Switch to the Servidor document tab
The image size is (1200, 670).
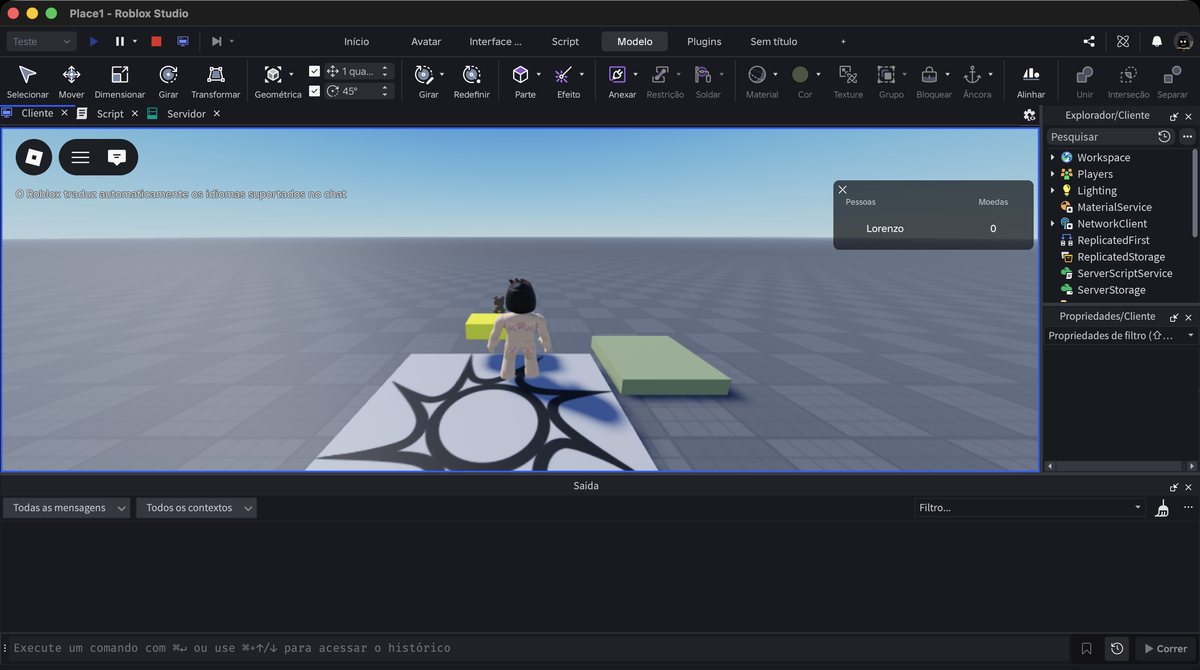[x=186, y=114]
